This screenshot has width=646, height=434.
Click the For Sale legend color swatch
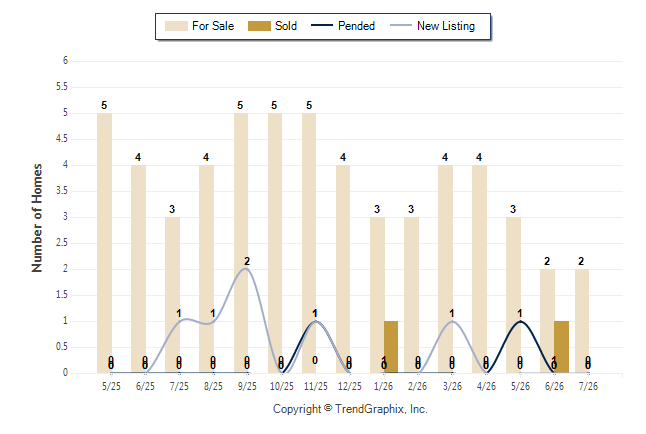pos(176,26)
